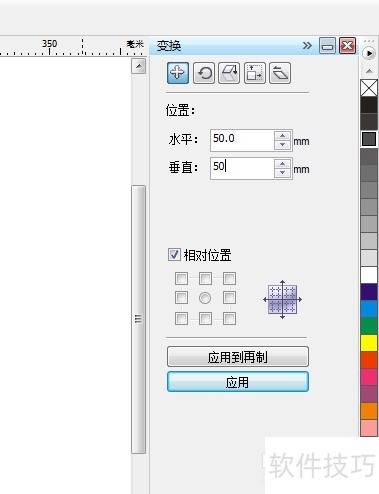Select the yellow color swatch
This screenshot has height=494, width=379.
tap(369, 343)
